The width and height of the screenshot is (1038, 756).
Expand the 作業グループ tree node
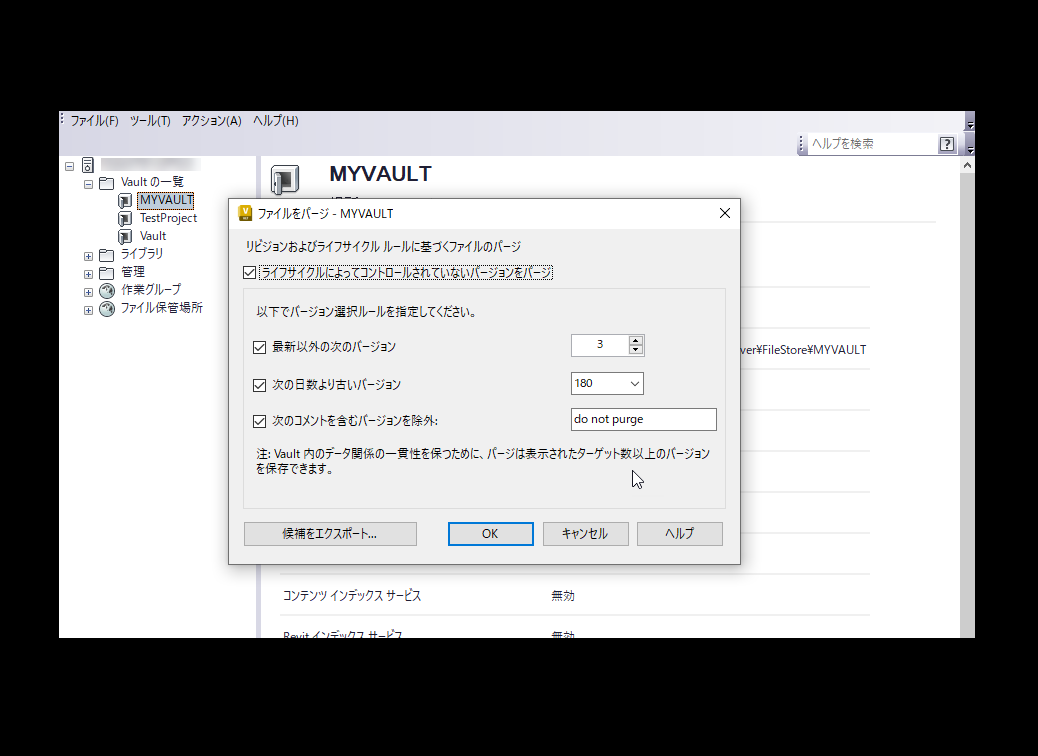click(x=88, y=292)
